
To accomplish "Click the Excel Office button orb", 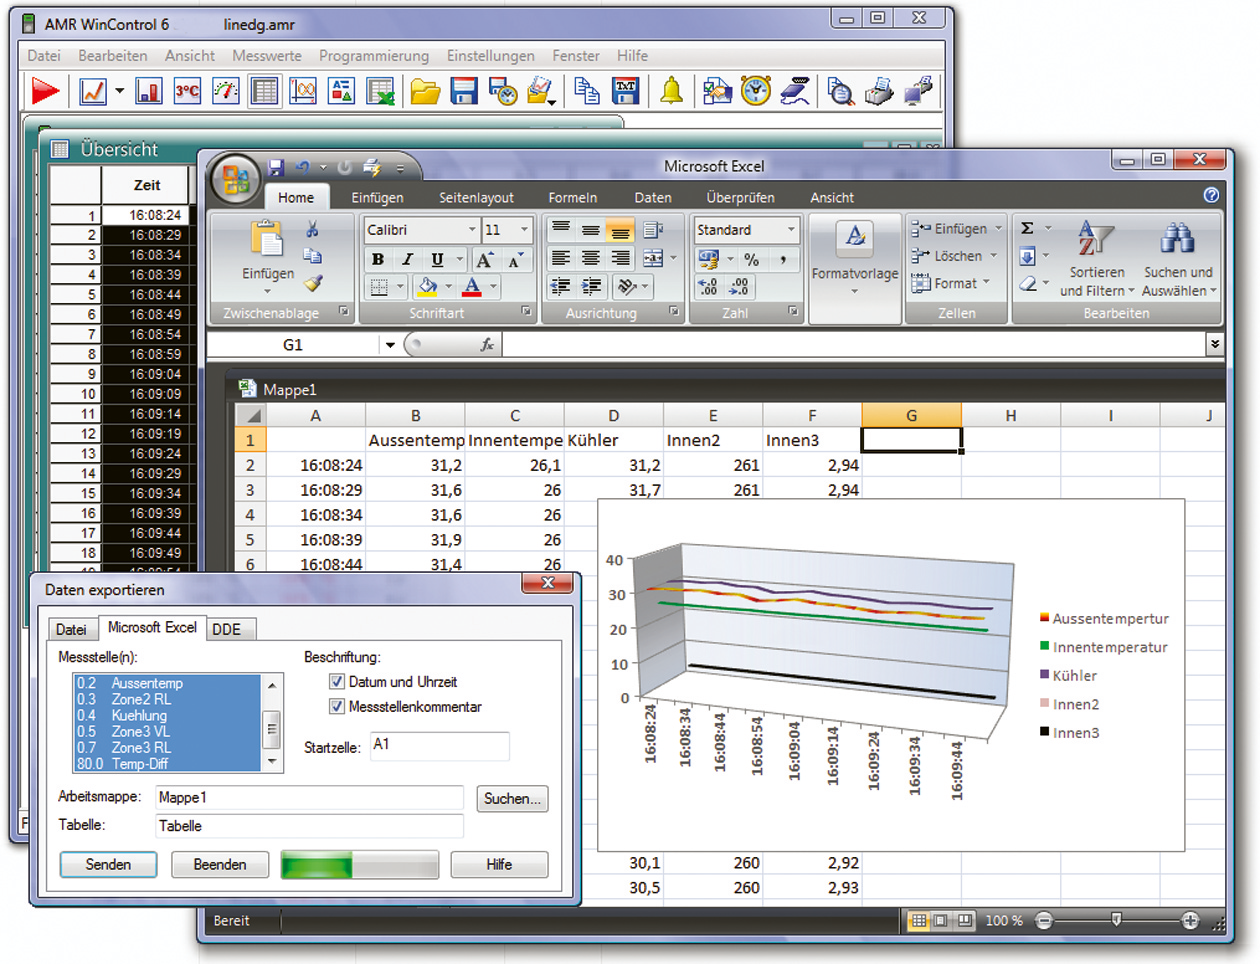I will (x=236, y=179).
